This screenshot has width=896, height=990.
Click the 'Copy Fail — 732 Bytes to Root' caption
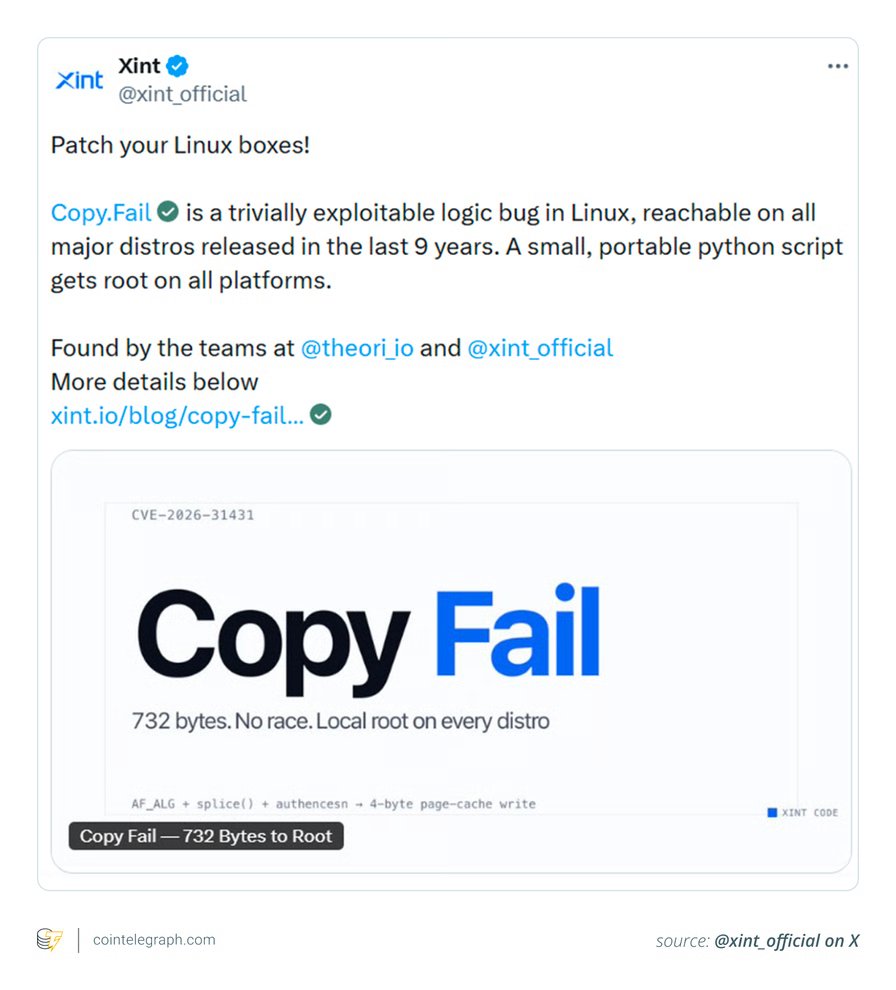pos(206,836)
